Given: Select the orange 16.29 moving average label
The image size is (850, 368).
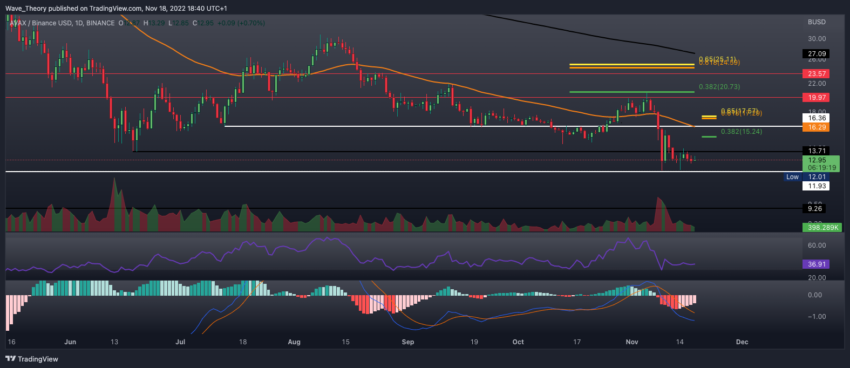Looking at the screenshot, I should tap(814, 126).
